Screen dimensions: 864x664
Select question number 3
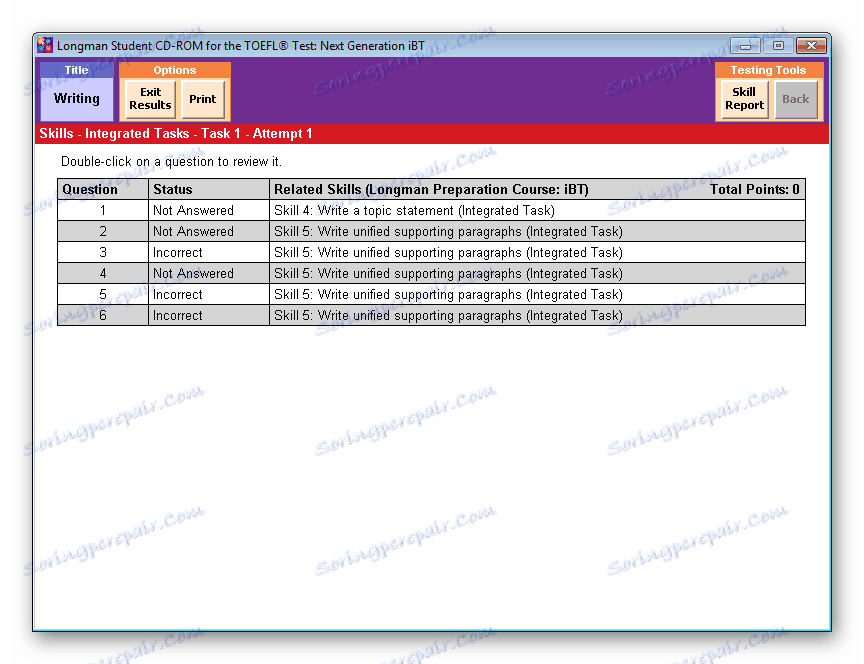coord(103,252)
